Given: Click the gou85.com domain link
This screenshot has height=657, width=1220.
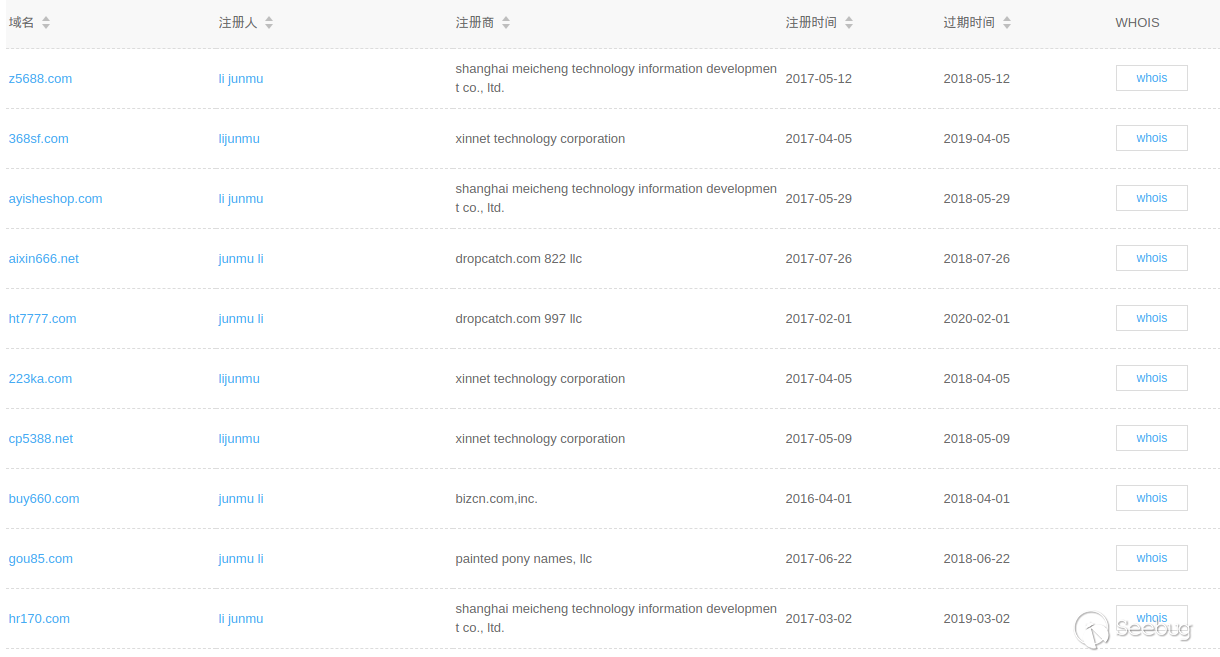Looking at the screenshot, I should point(40,559).
